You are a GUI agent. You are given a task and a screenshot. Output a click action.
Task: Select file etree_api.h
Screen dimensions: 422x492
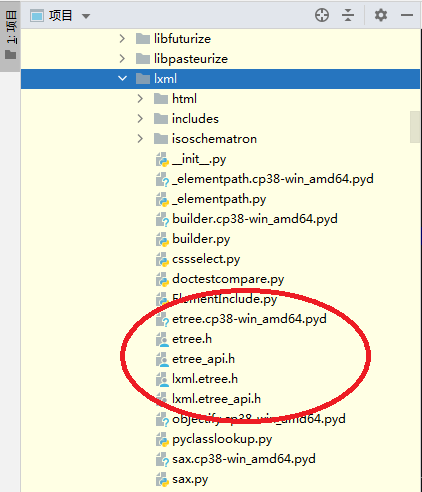(203, 359)
